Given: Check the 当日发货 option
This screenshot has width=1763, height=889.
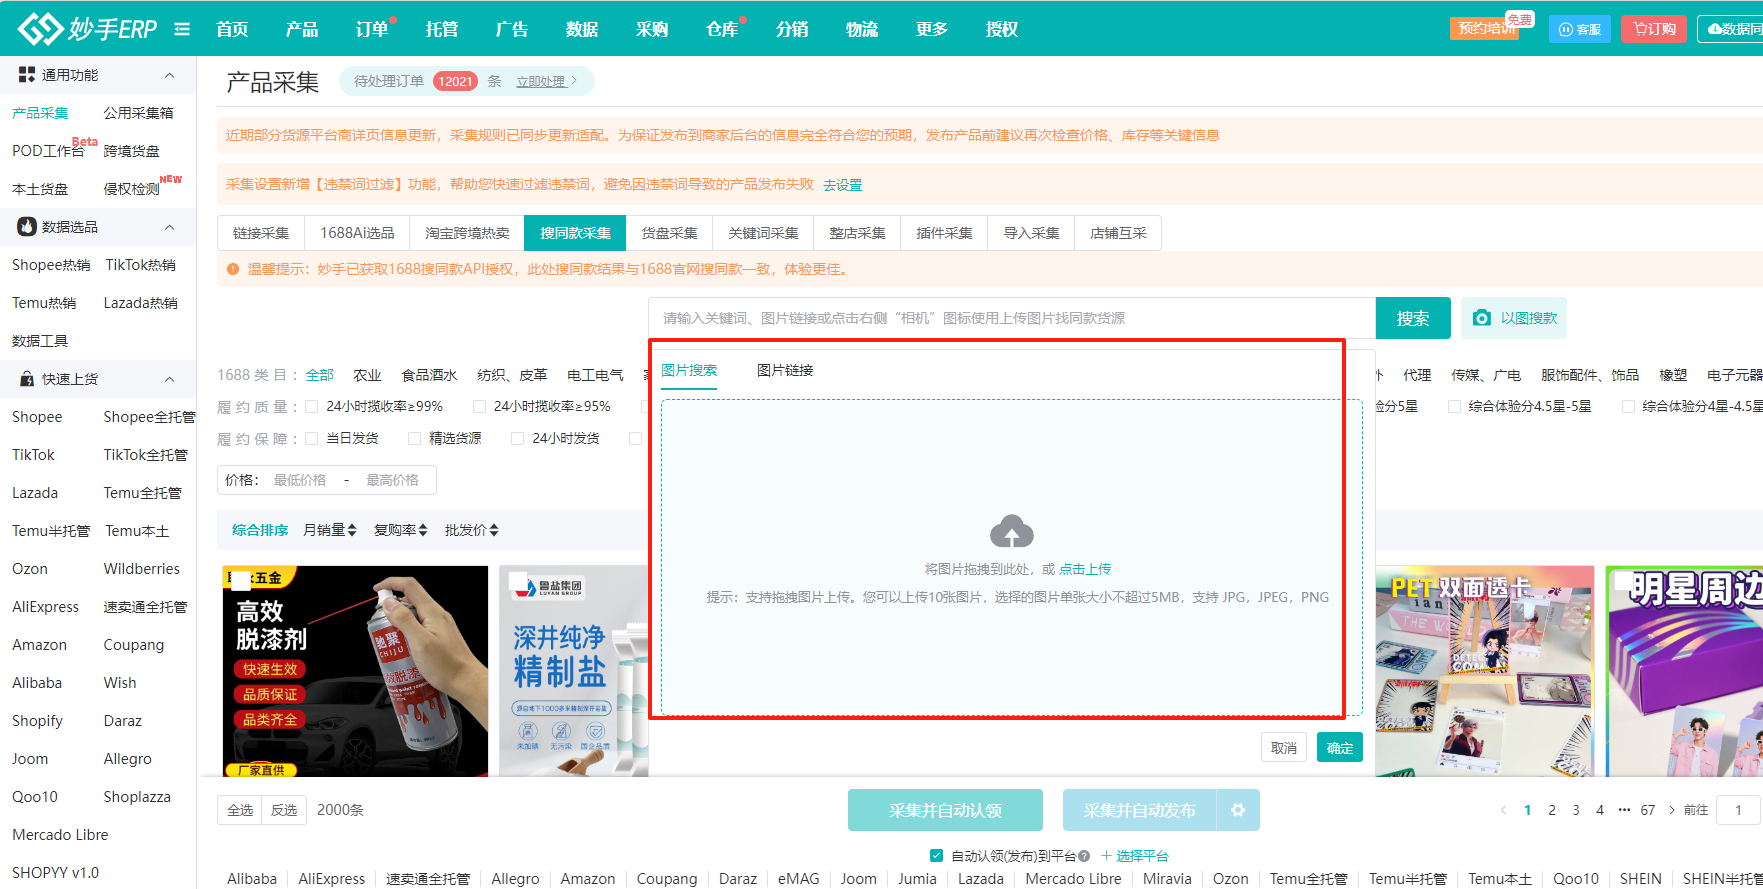Looking at the screenshot, I should click(312, 438).
